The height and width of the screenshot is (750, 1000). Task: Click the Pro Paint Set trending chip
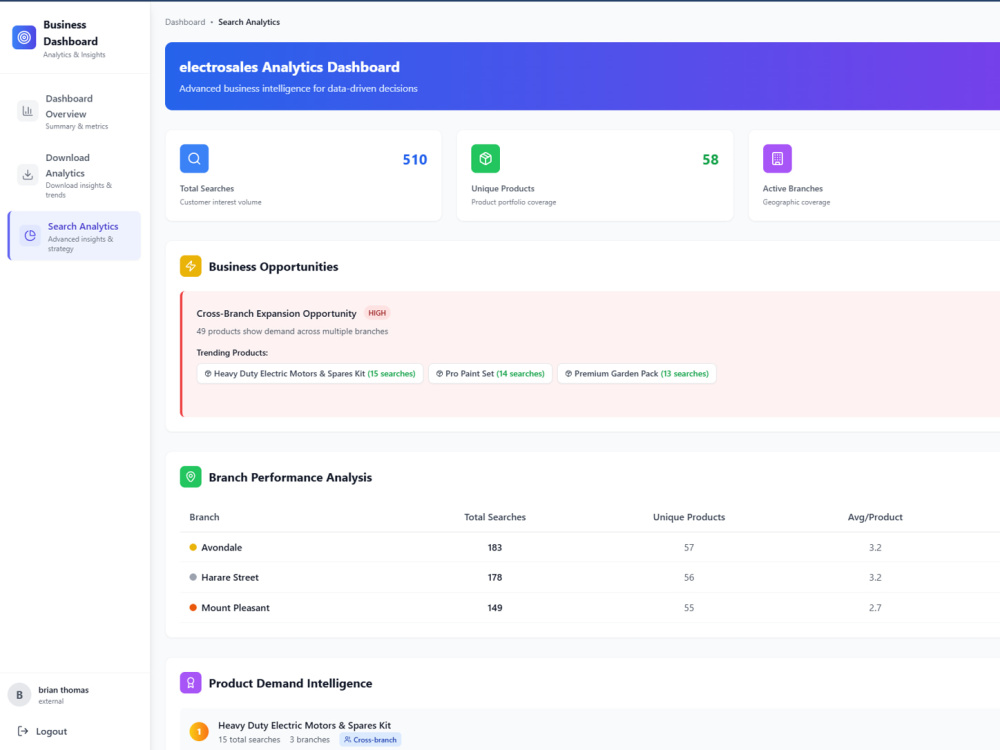click(490, 374)
